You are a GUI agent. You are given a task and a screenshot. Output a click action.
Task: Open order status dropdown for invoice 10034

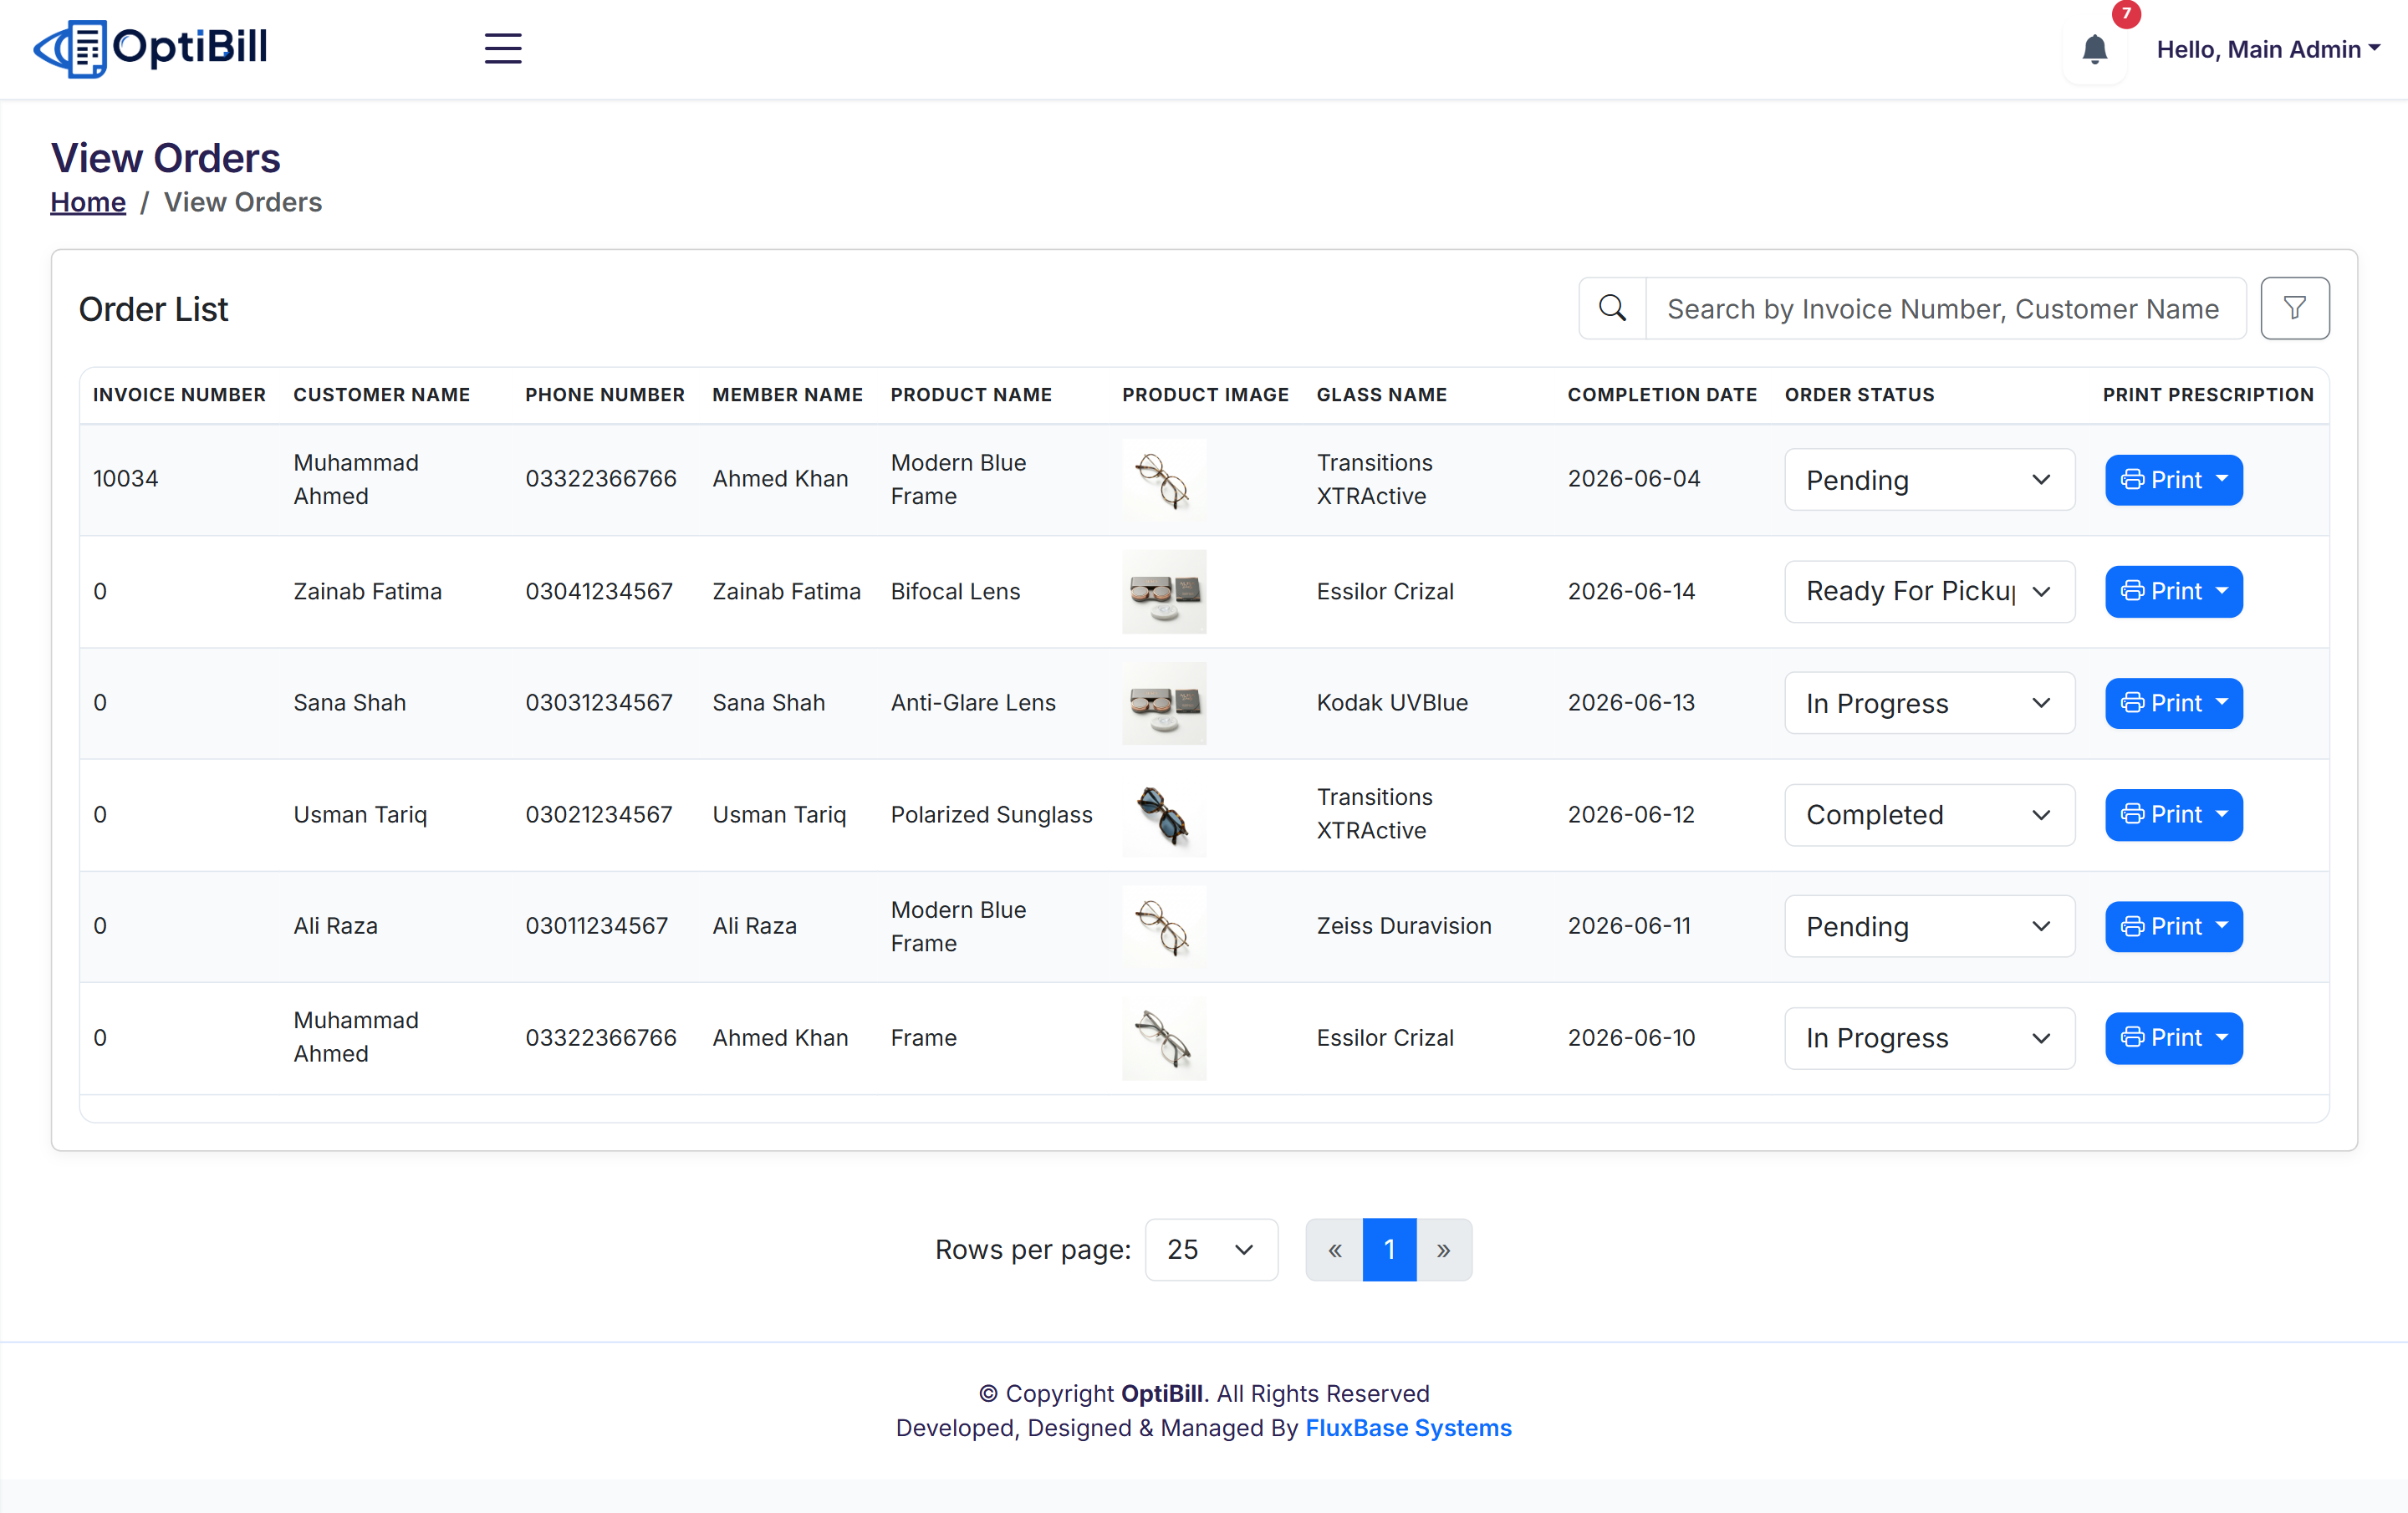(1929, 480)
